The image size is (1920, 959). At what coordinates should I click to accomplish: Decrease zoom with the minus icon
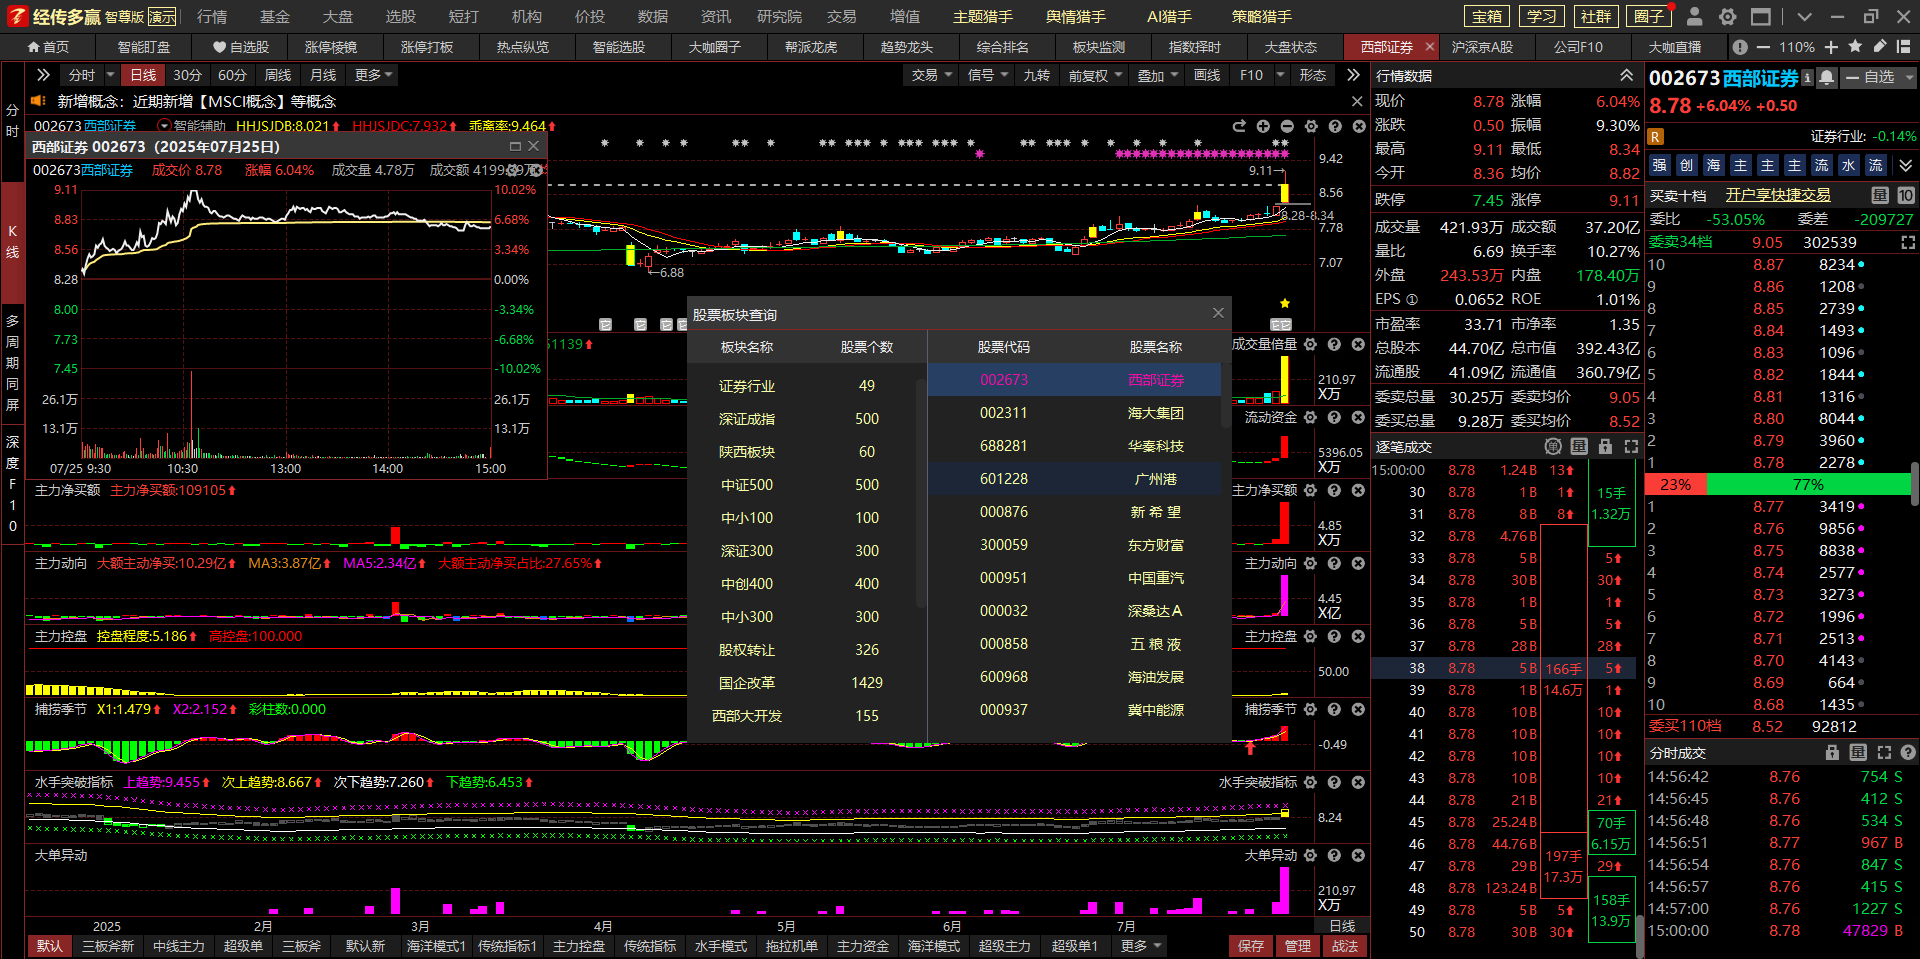(1763, 47)
